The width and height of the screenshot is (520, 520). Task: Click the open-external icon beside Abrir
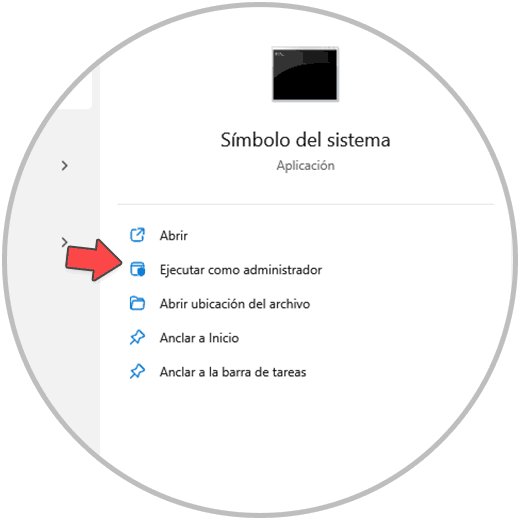[137, 235]
